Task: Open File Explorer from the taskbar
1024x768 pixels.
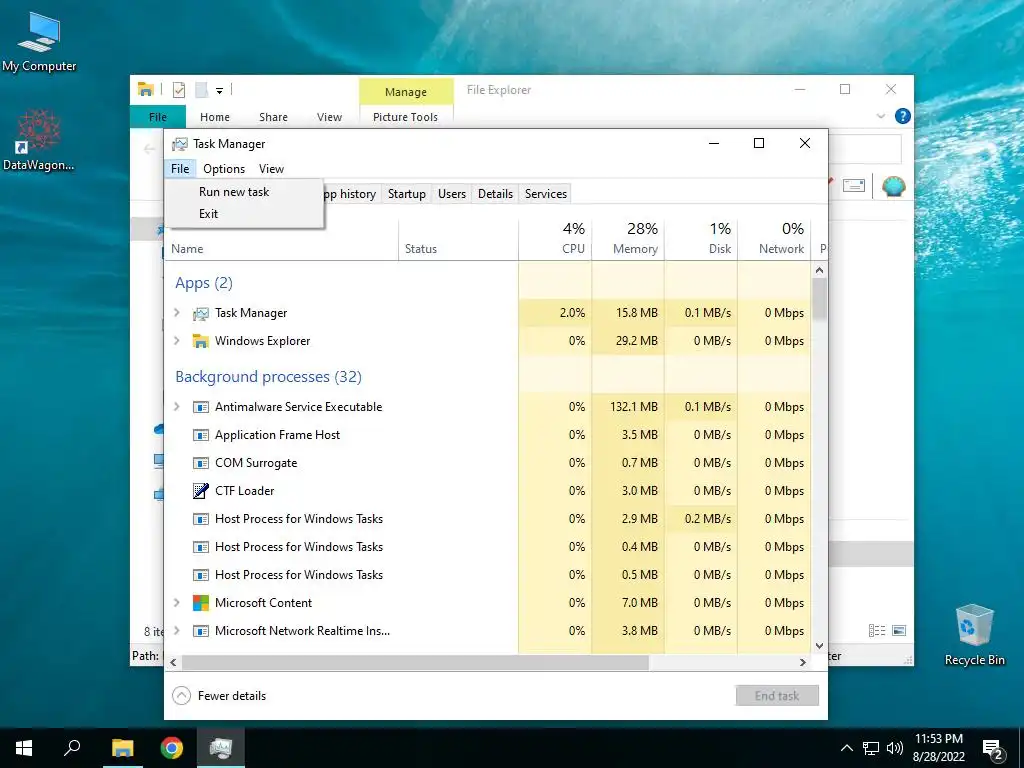Action: (x=123, y=748)
